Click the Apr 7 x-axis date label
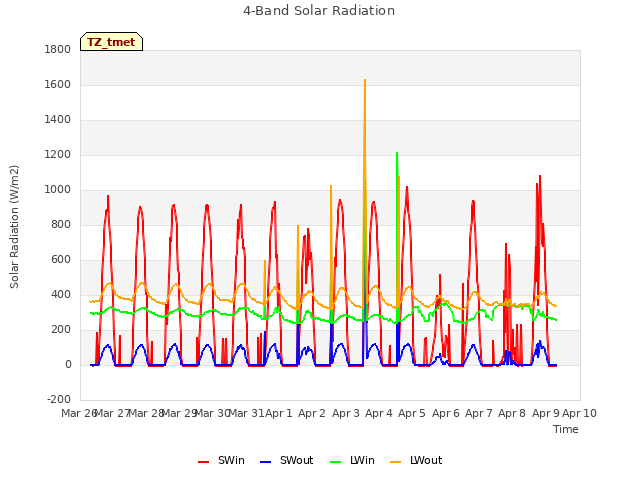The height and width of the screenshot is (480, 640). [479, 413]
